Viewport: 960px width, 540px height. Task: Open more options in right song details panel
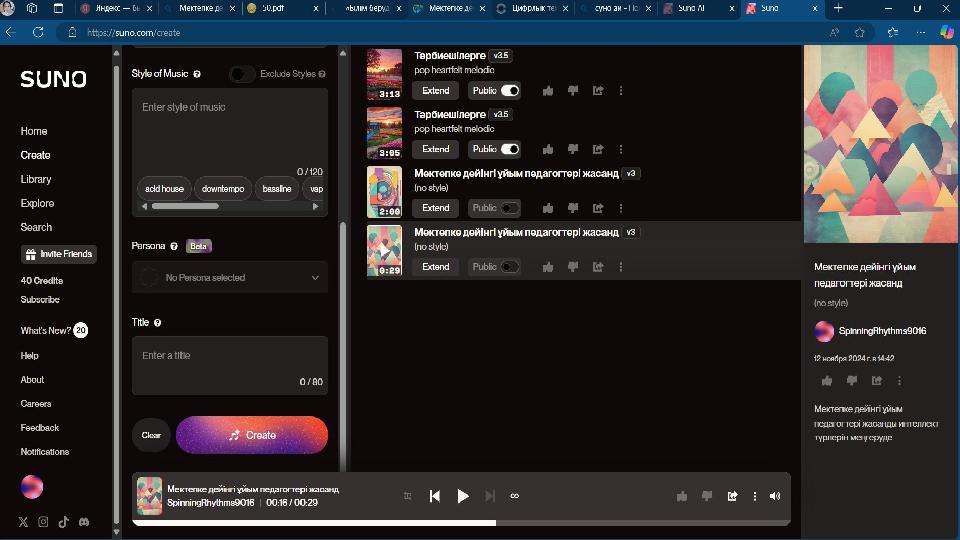point(899,381)
